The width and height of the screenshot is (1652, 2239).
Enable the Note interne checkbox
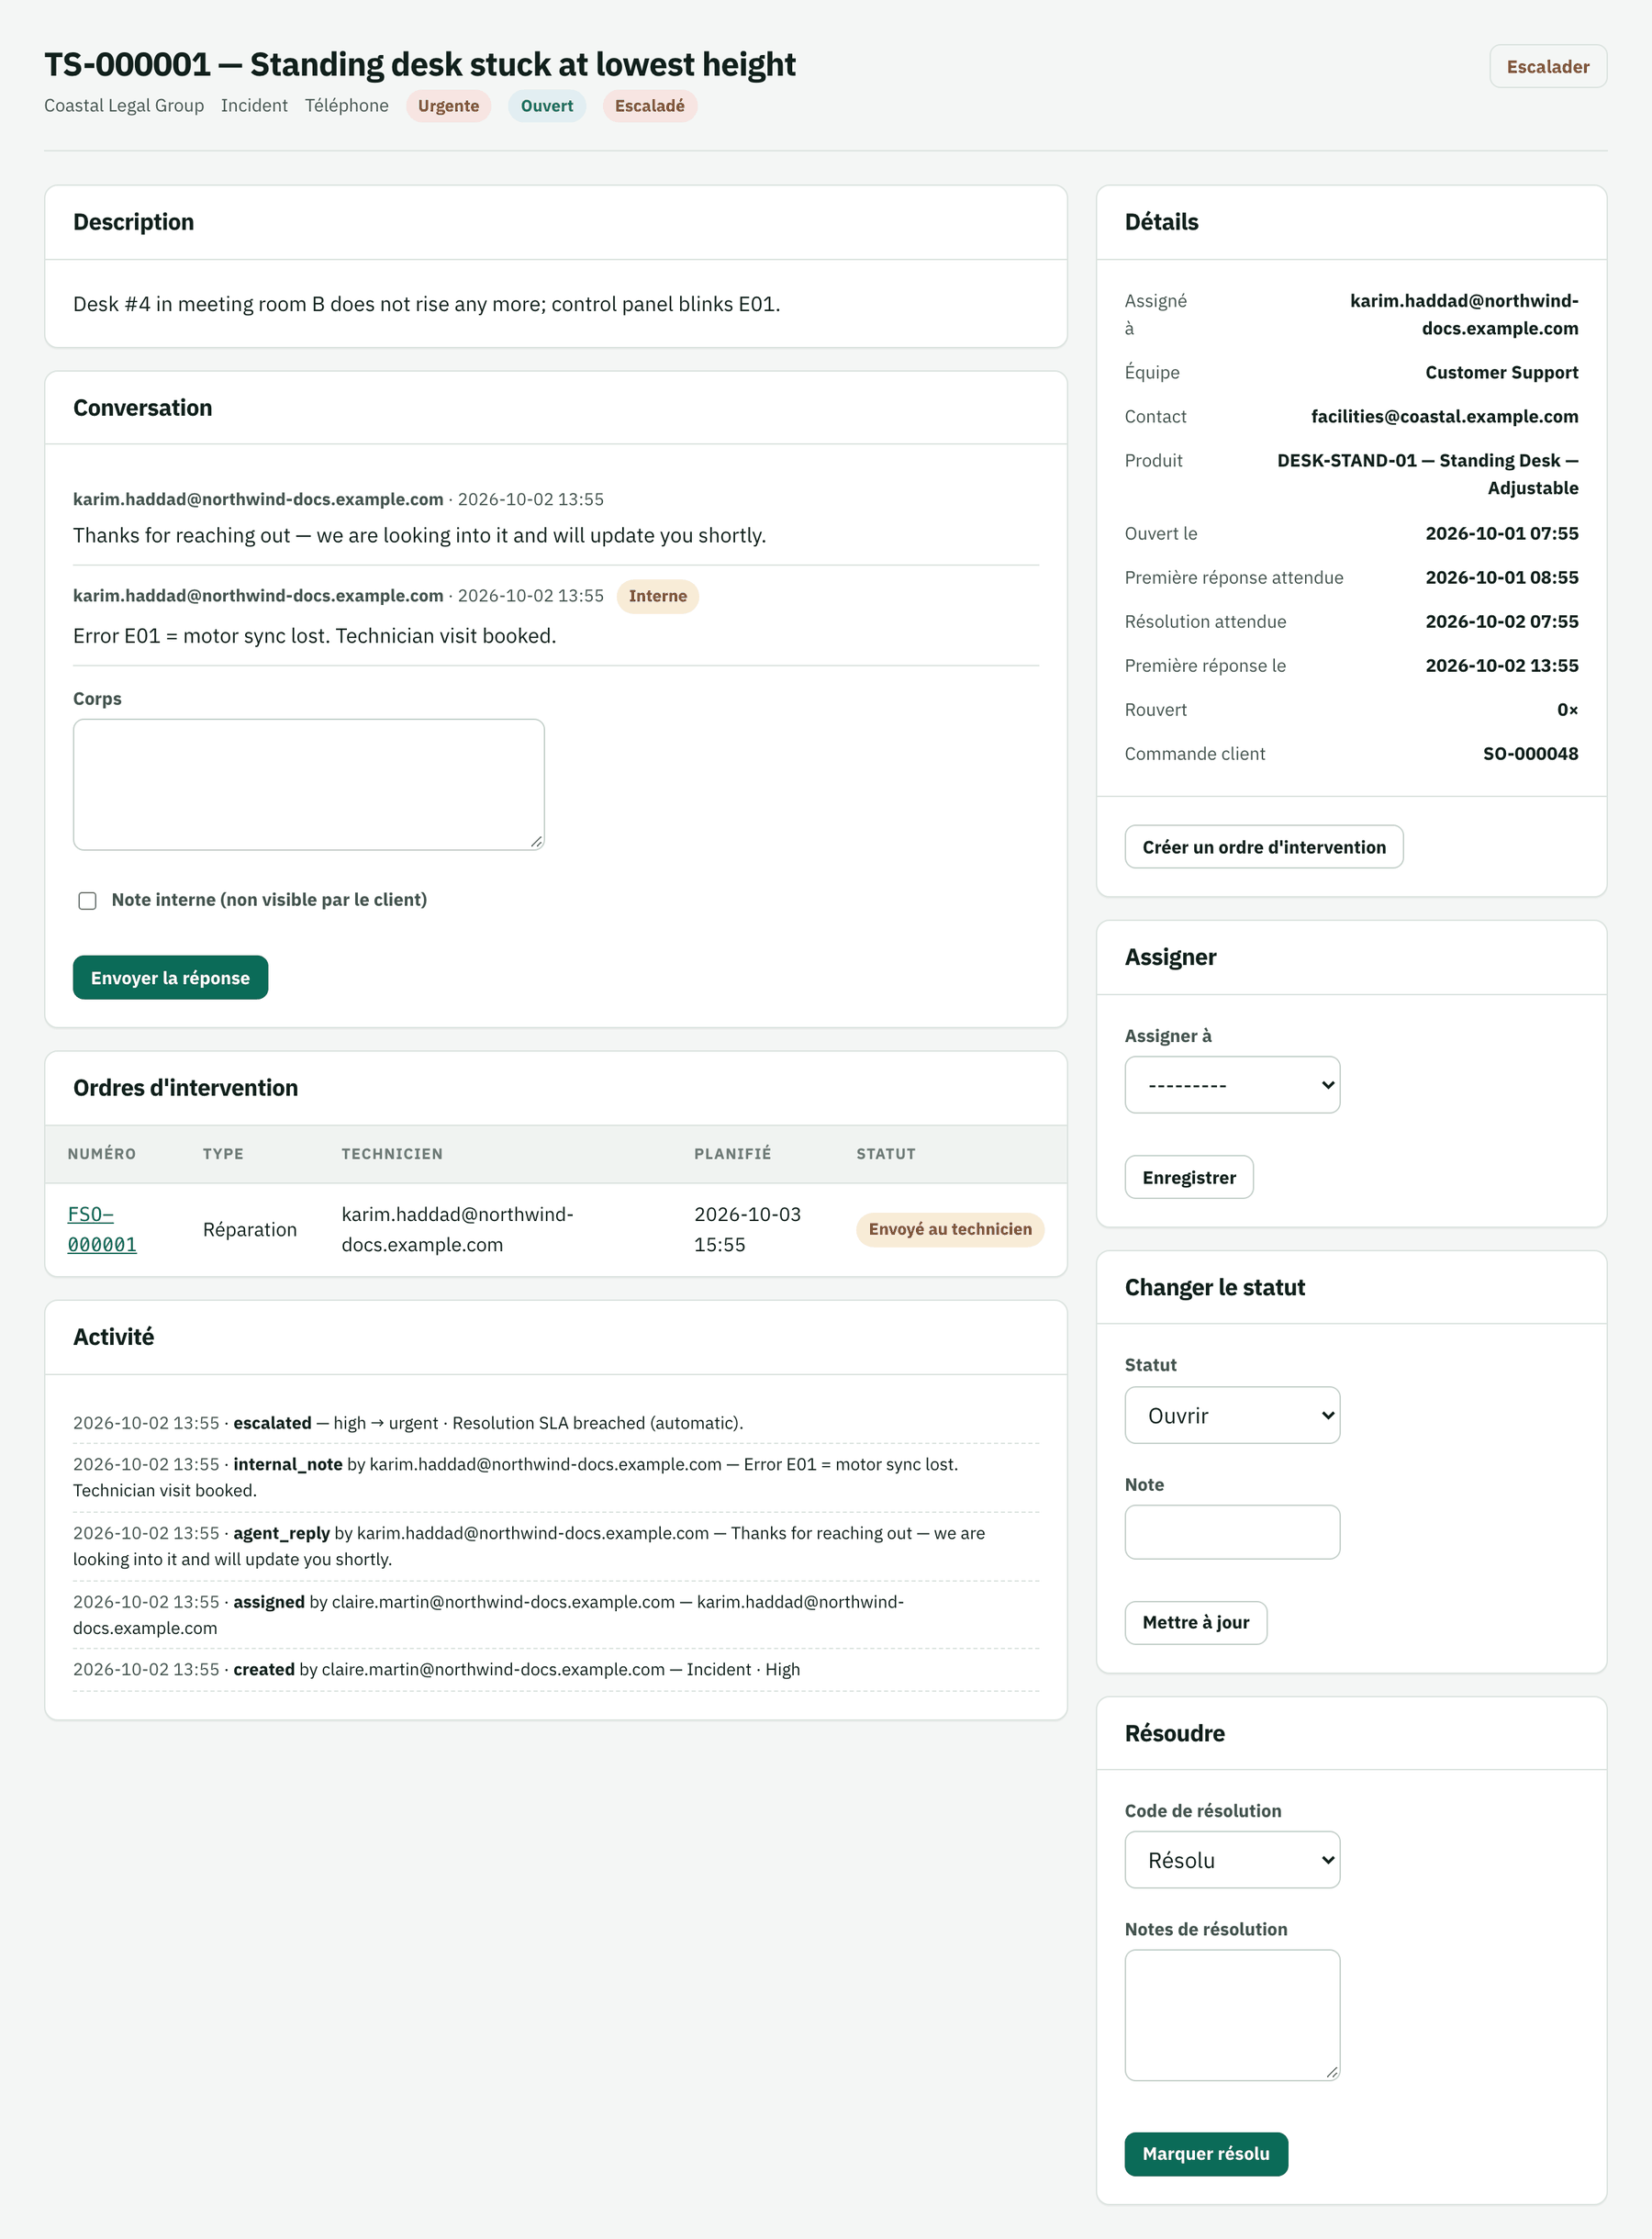coord(88,900)
